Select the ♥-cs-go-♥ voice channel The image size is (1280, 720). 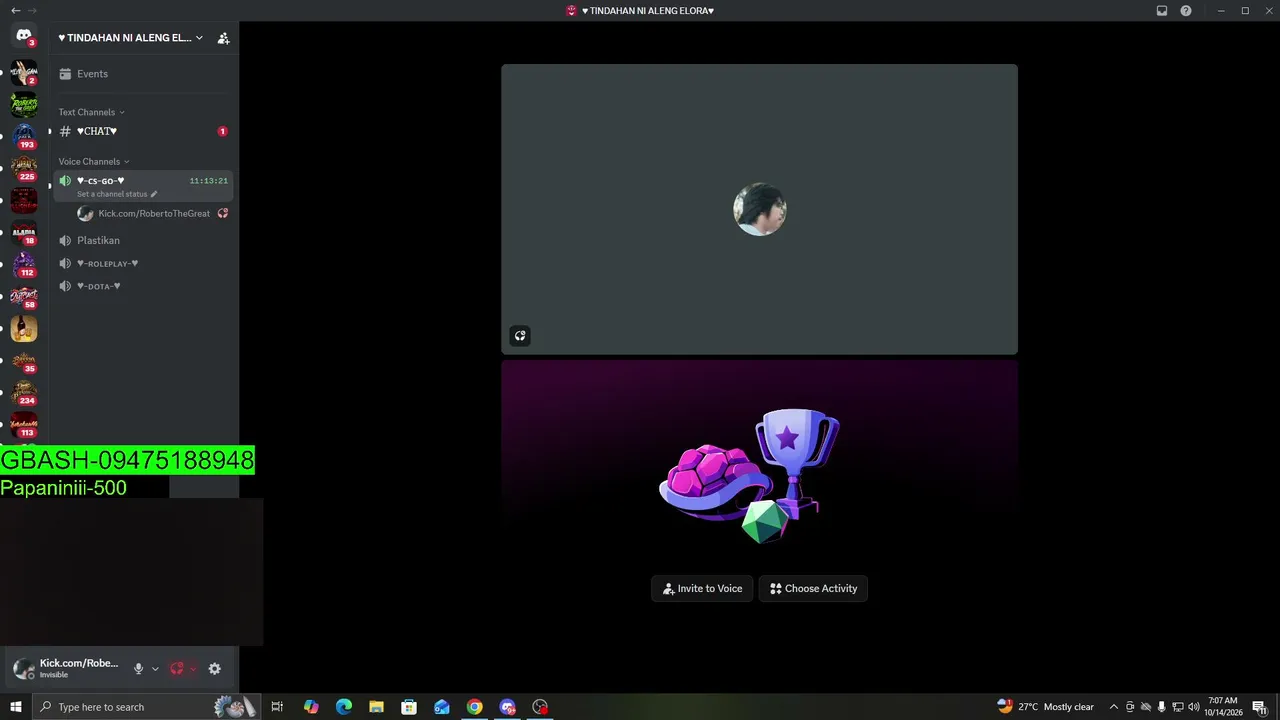[x=143, y=186]
